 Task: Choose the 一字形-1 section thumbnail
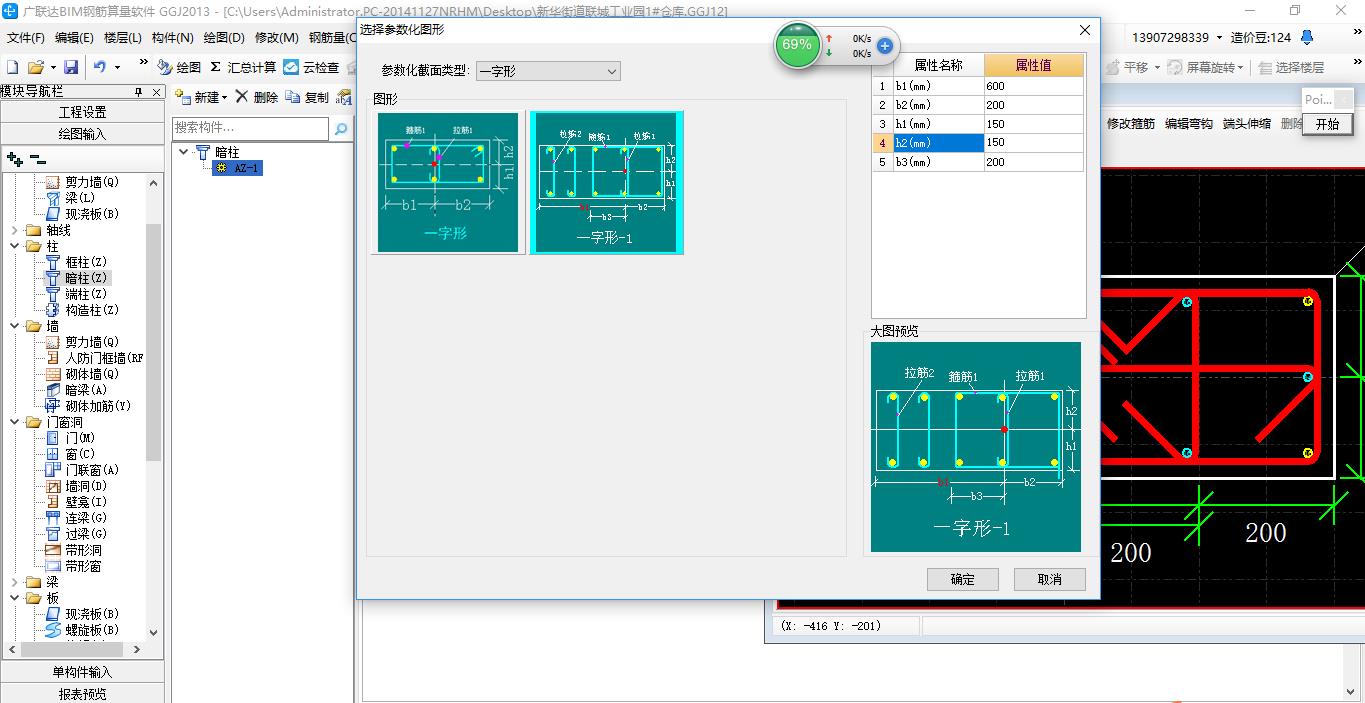[x=606, y=182]
